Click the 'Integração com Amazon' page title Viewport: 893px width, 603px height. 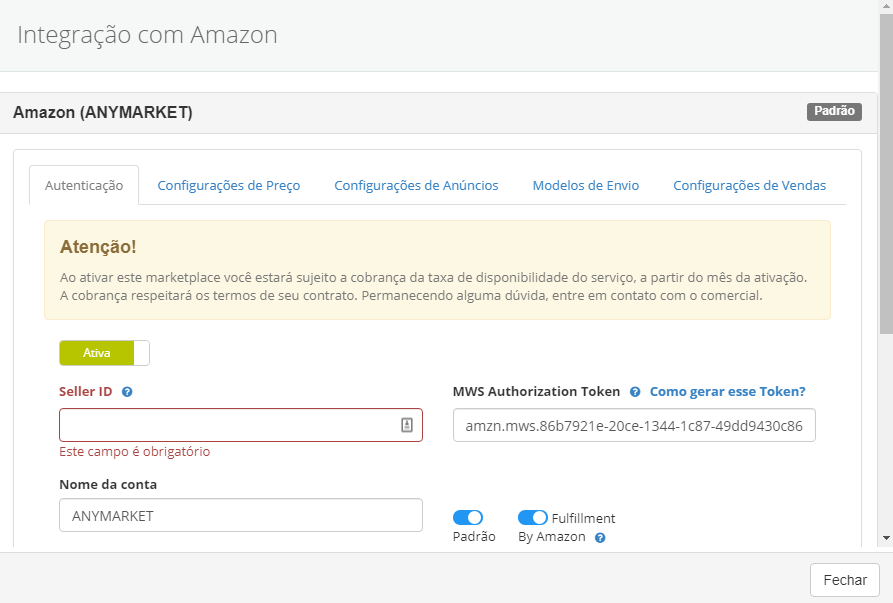coord(147,35)
